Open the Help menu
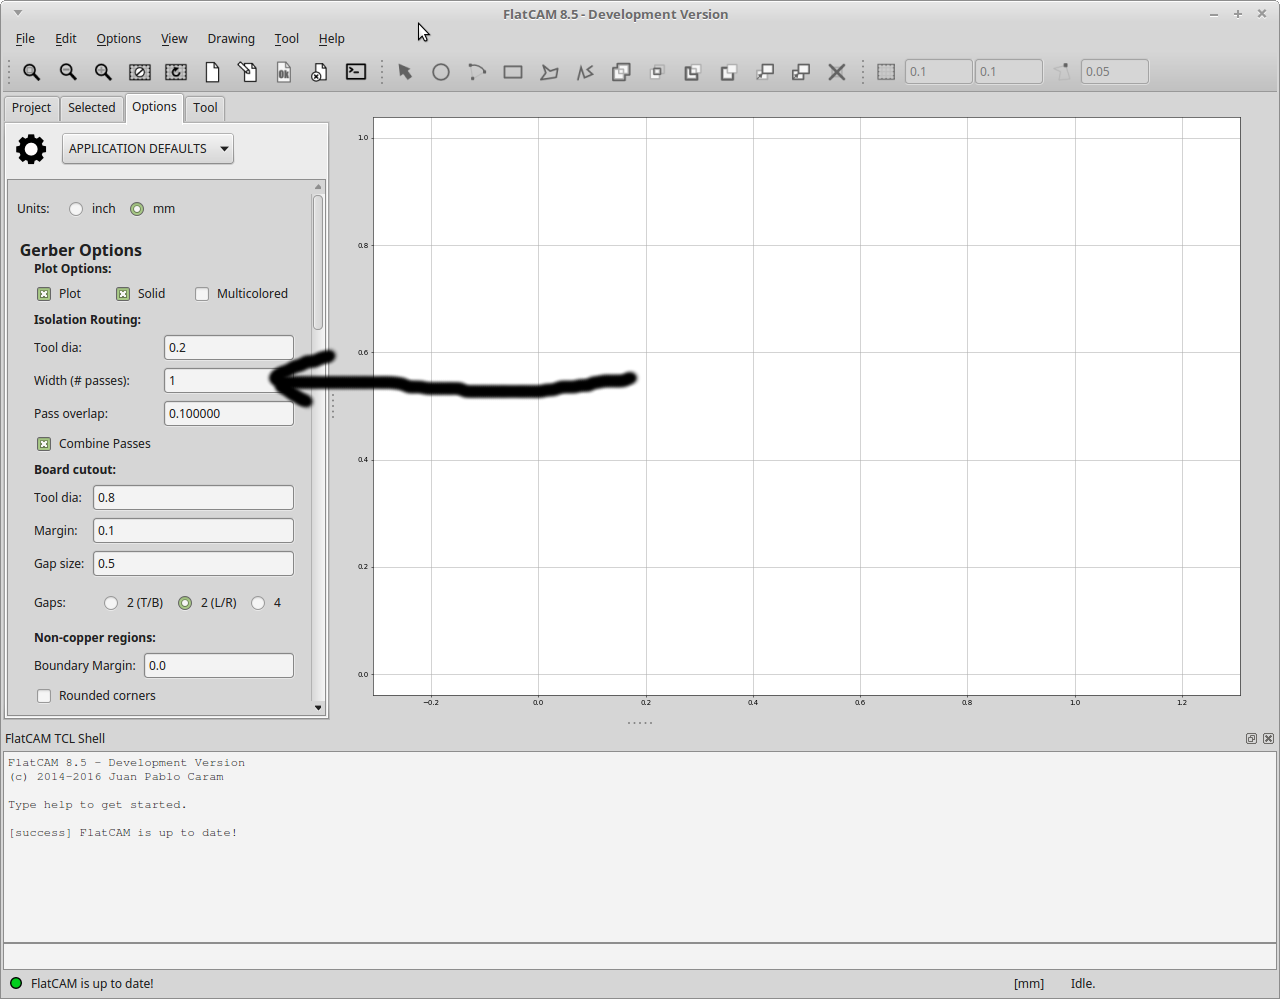This screenshot has width=1280, height=999. (332, 39)
